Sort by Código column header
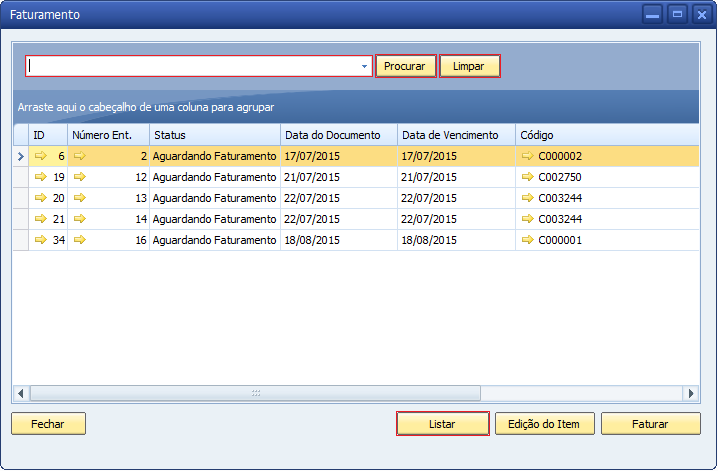 click(x=607, y=135)
